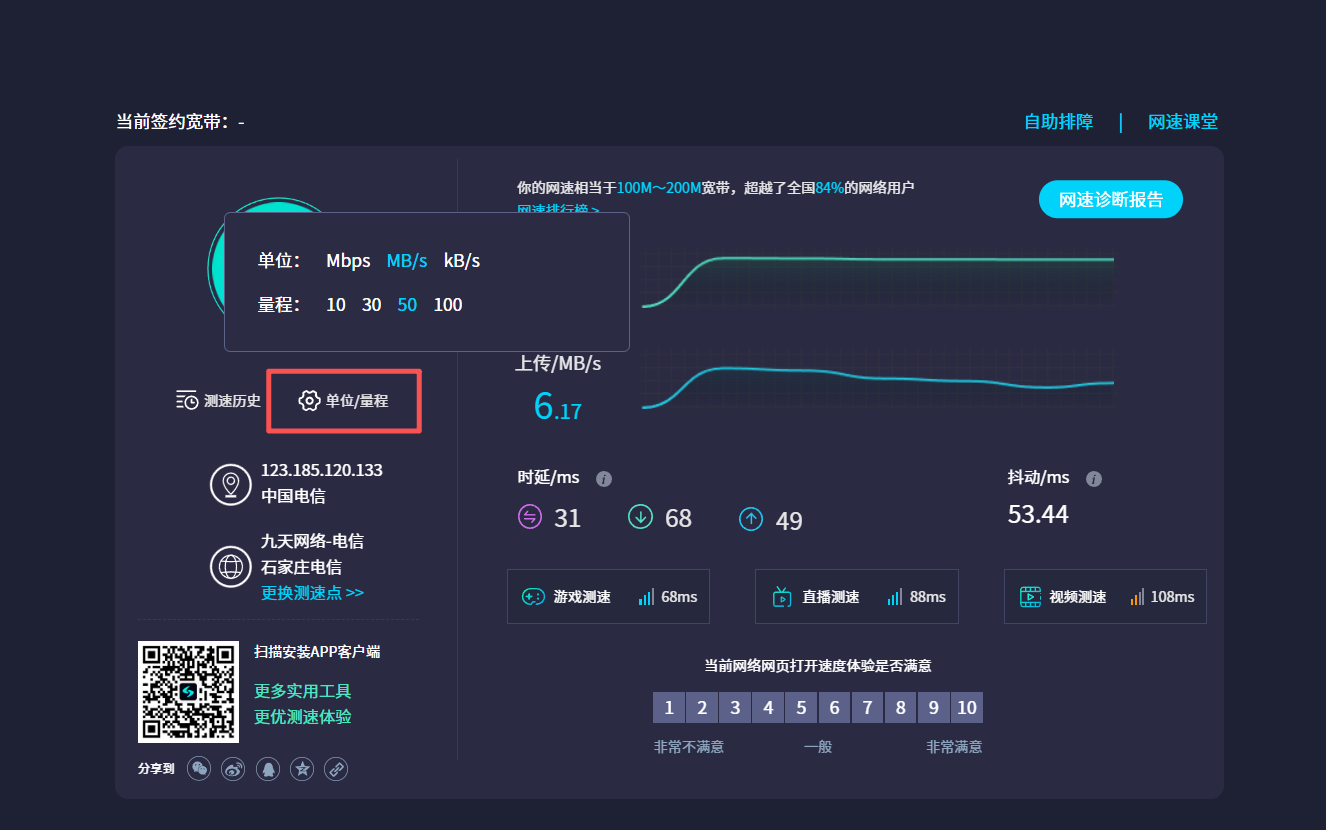Click signal bars icon beside 88ms

pyautogui.click(x=894, y=597)
